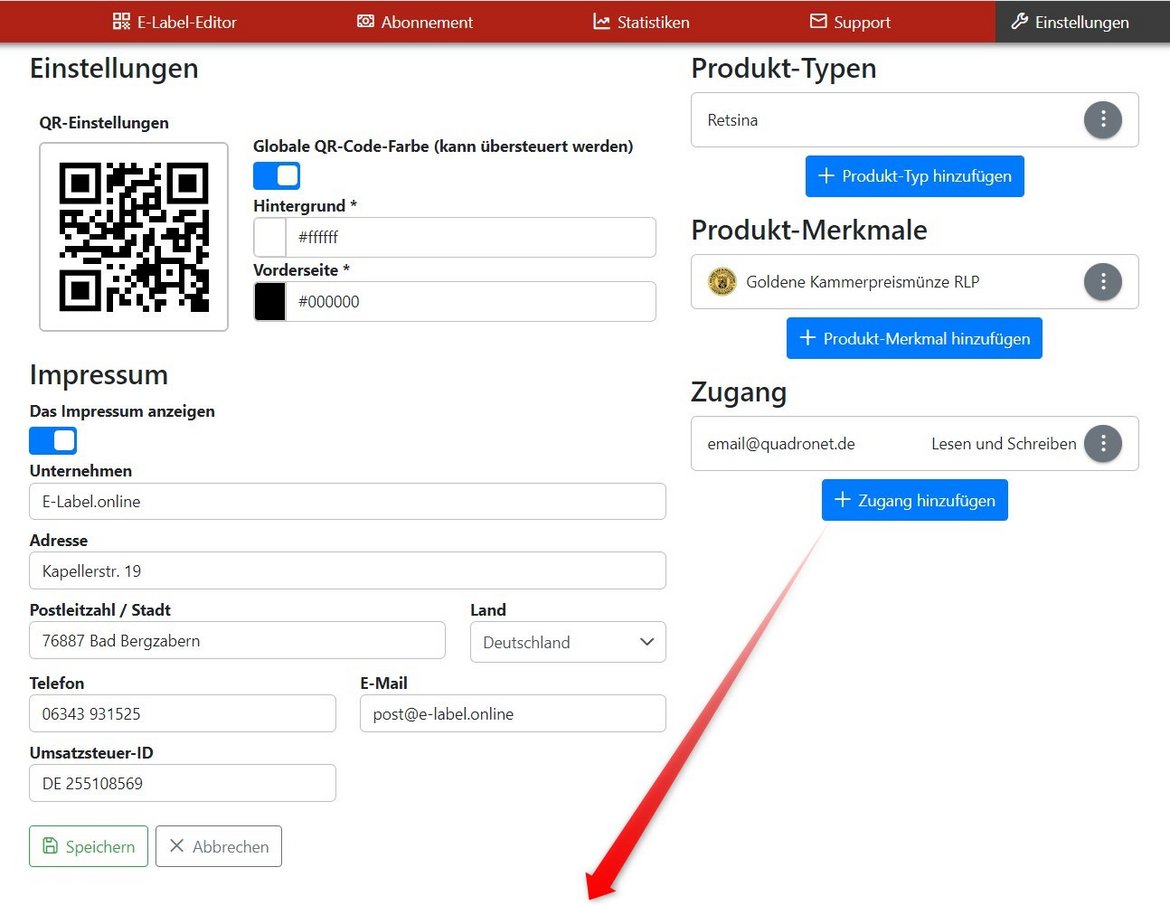This screenshot has width=1170, height=905.
Task: Click the Umsatzsteuer-ID input field
Action: (x=183, y=783)
